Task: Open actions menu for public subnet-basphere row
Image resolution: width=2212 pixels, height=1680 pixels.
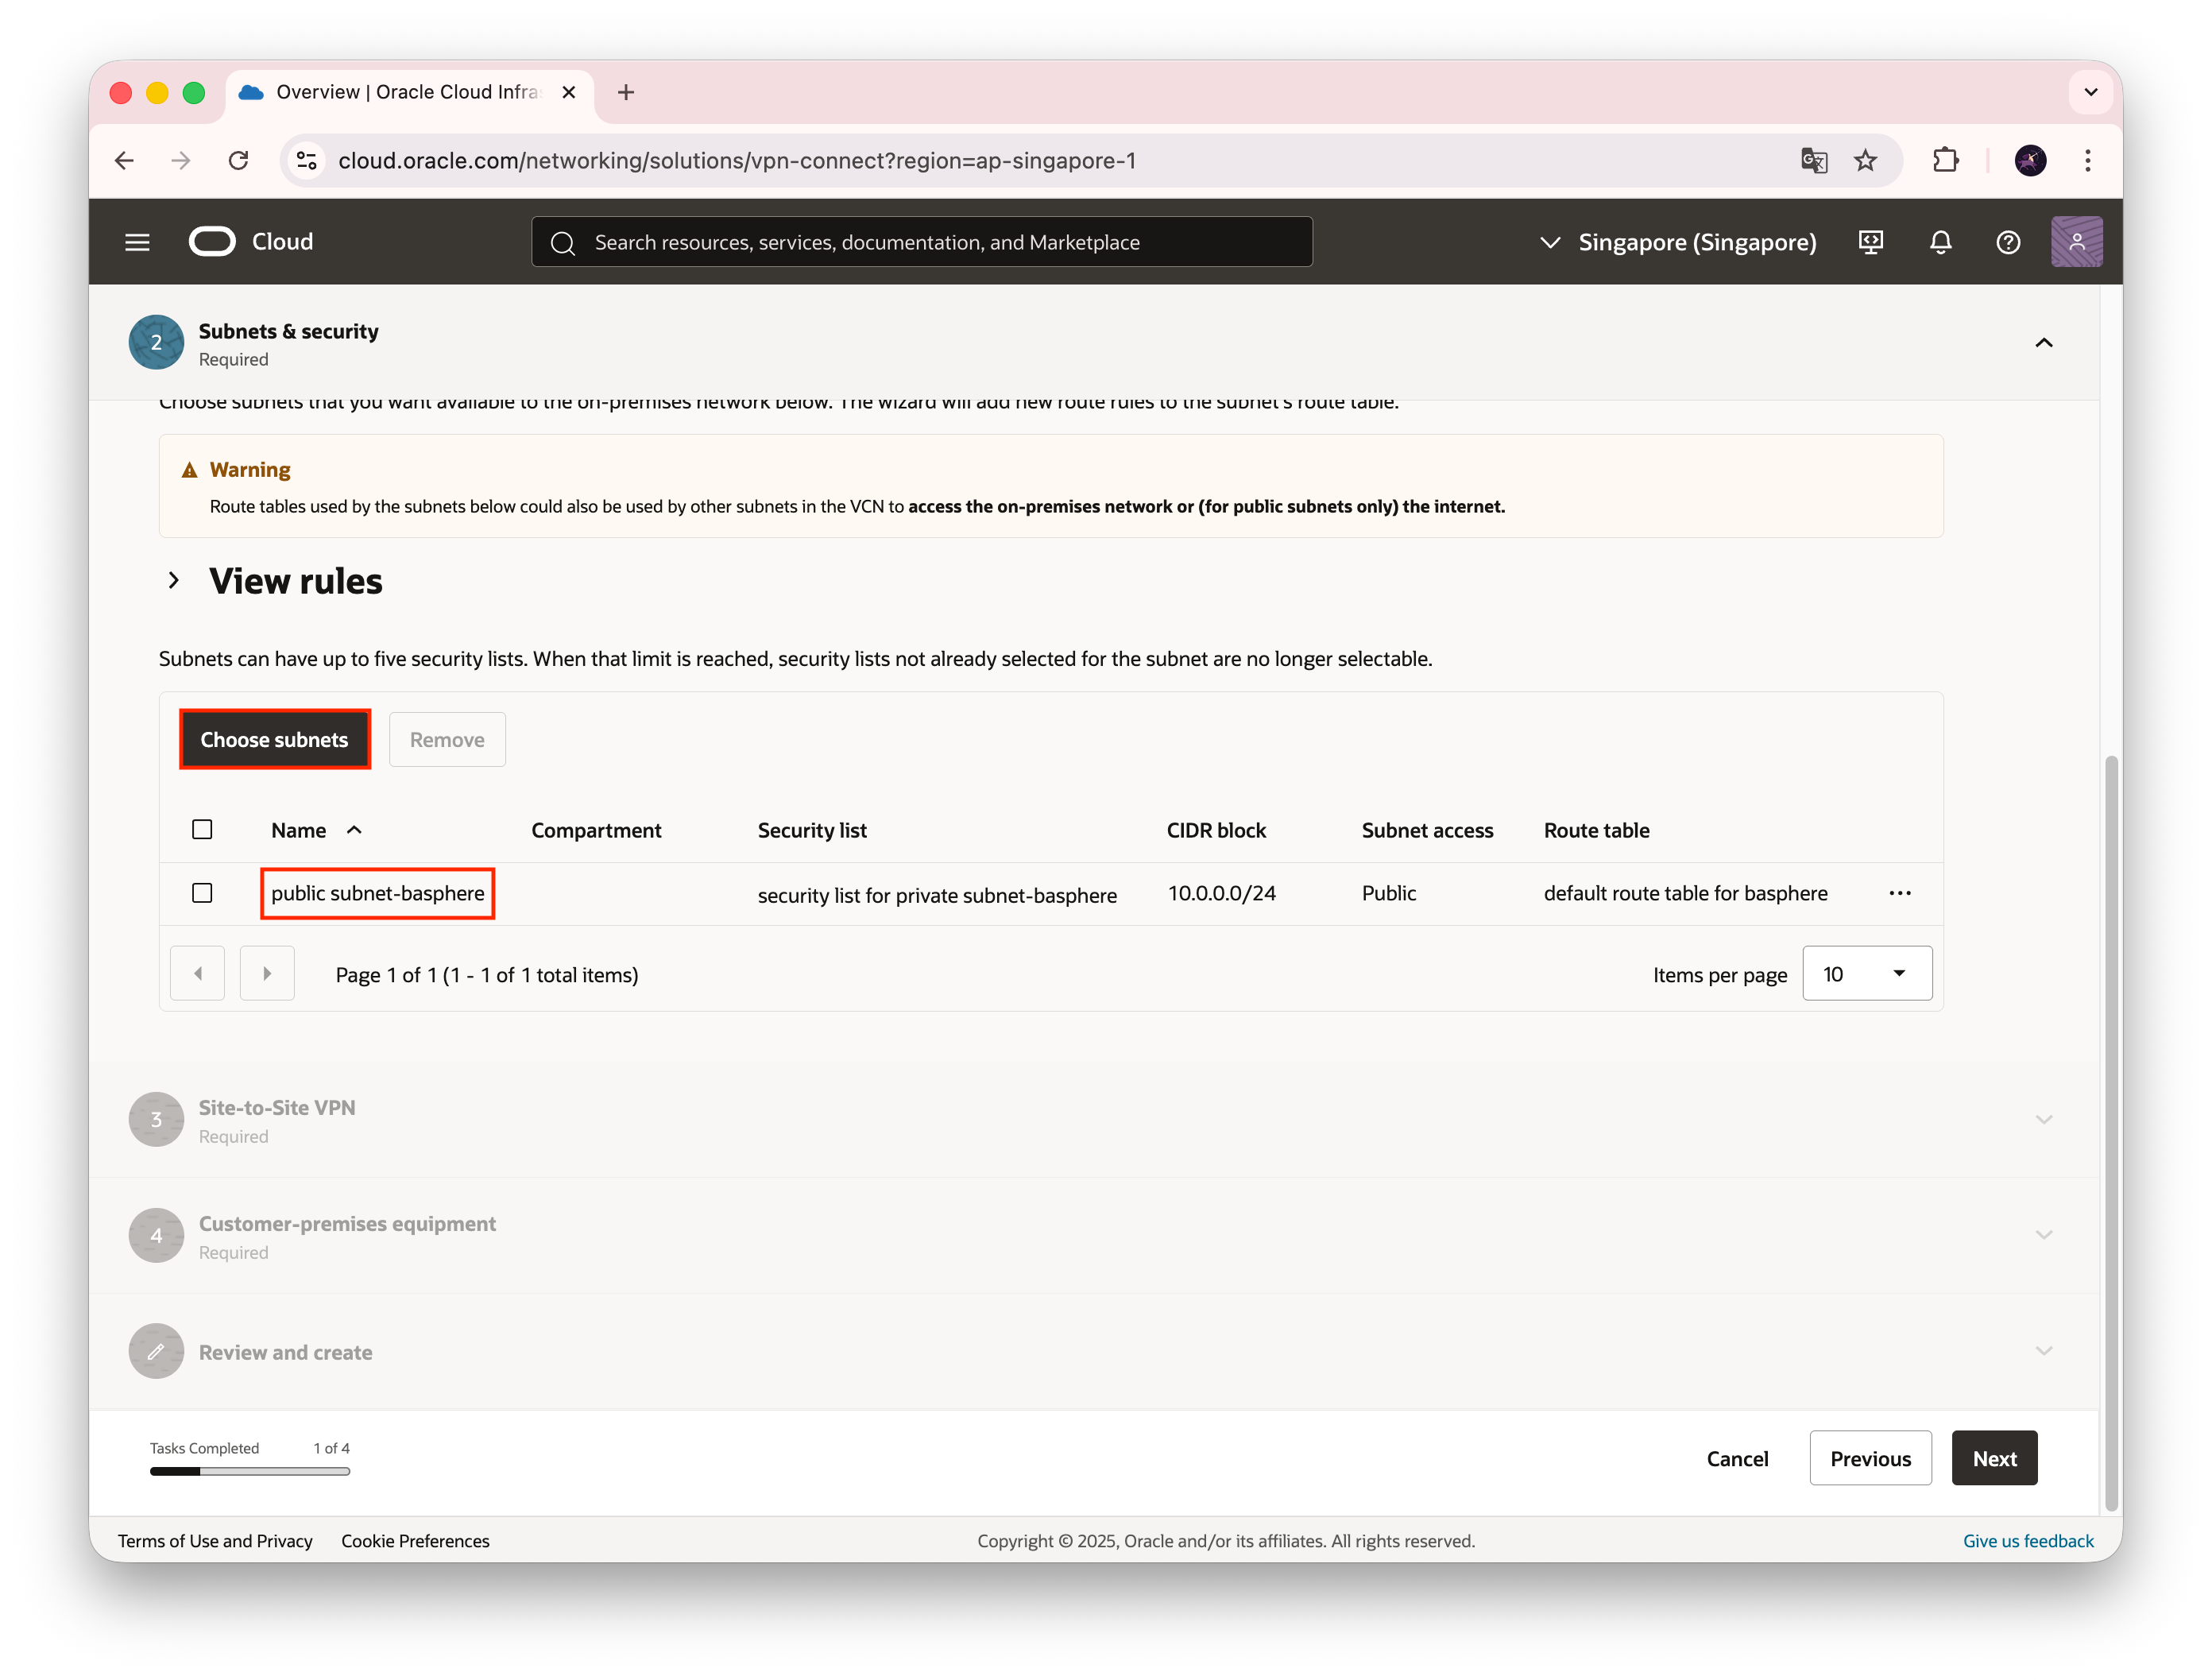Action: pos(1899,893)
